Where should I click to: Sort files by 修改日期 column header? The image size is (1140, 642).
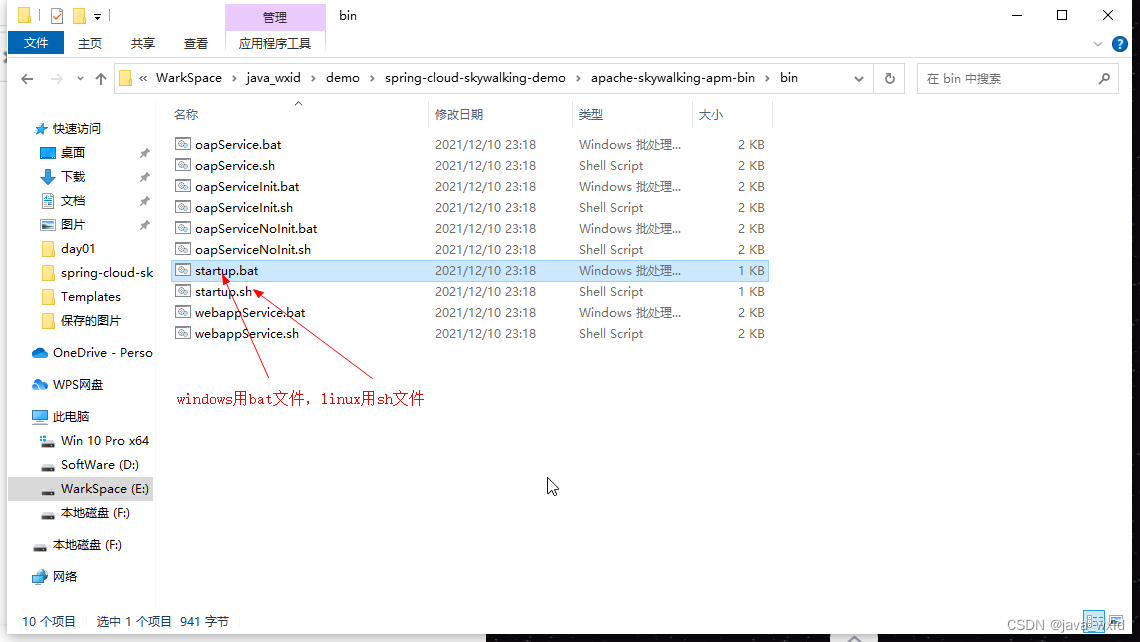(459, 114)
